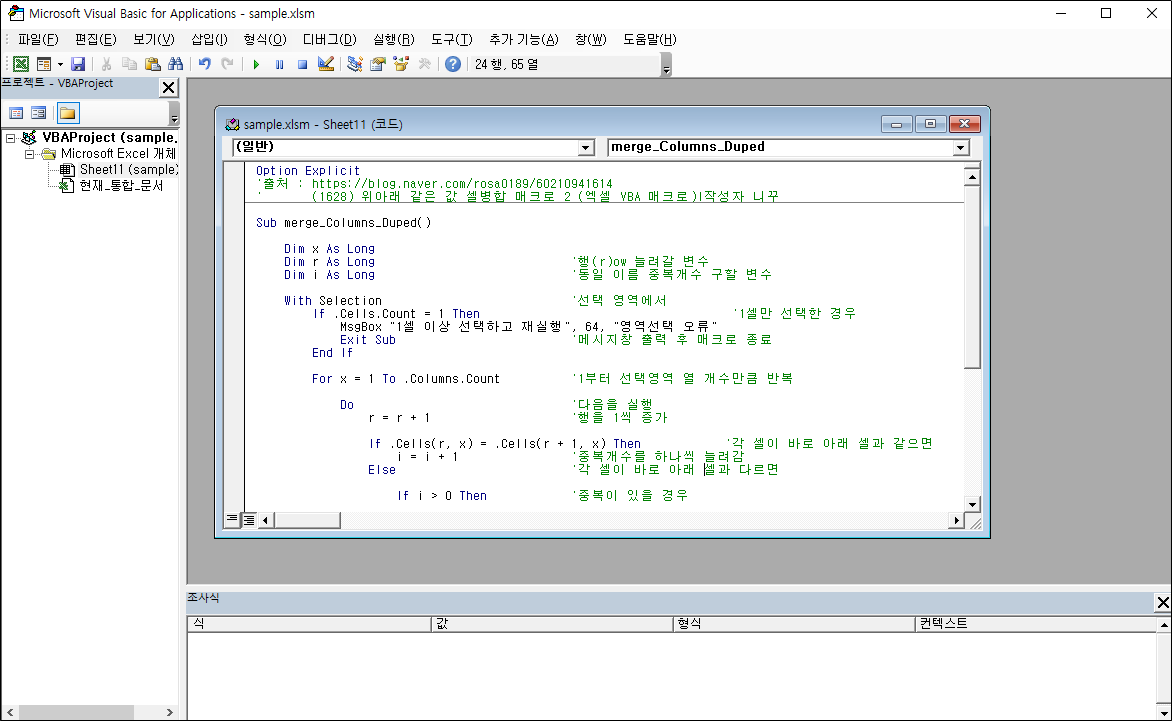The width and height of the screenshot is (1172, 721).
Task: Open the 도움말(H) menu
Action: tap(650, 40)
